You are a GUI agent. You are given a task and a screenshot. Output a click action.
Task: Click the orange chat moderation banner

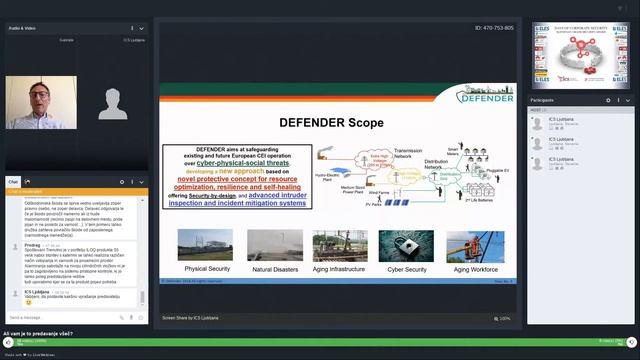coord(77,192)
